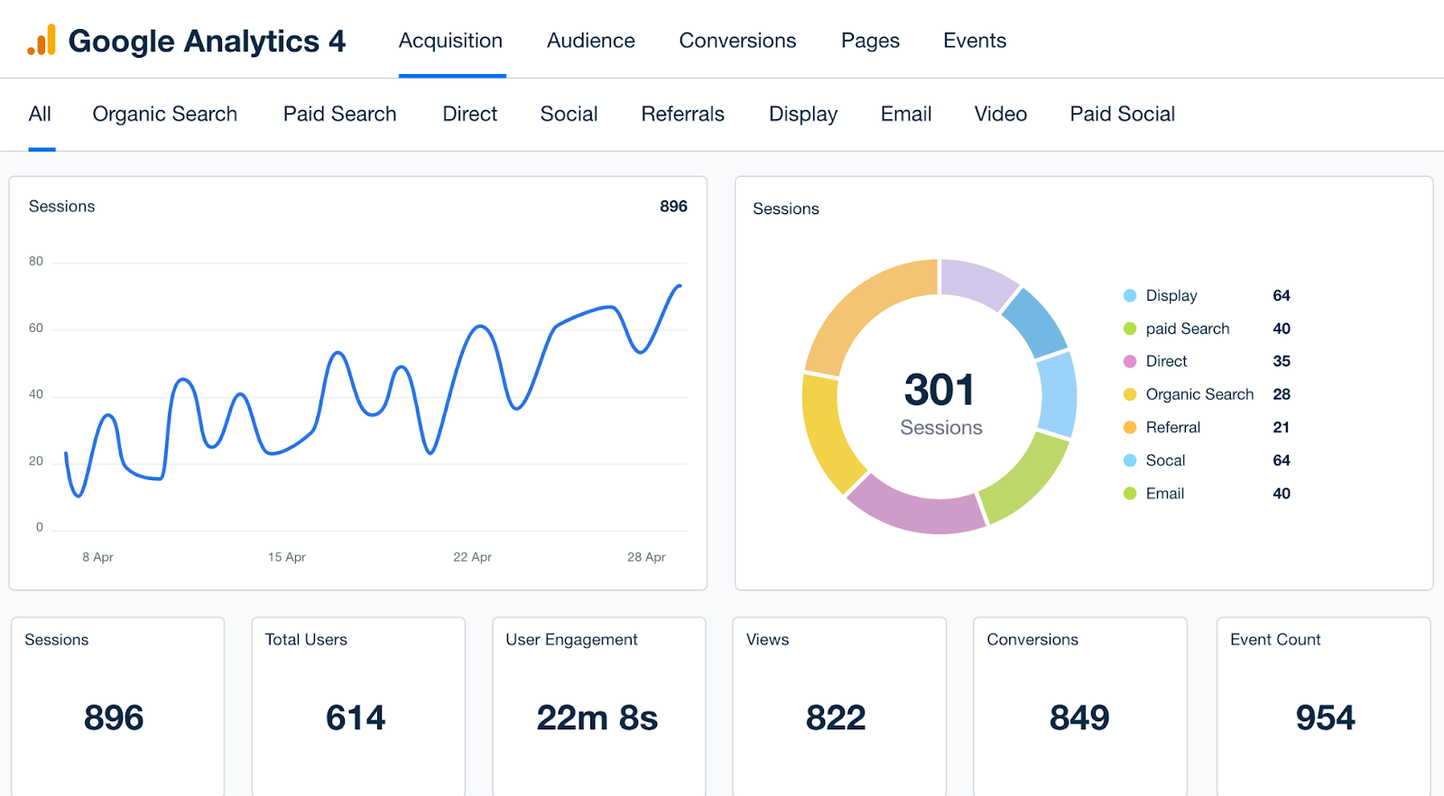Filter sessions by Direct channel
This screenshot has width=1444, height=796.
(x=469, y=114)
